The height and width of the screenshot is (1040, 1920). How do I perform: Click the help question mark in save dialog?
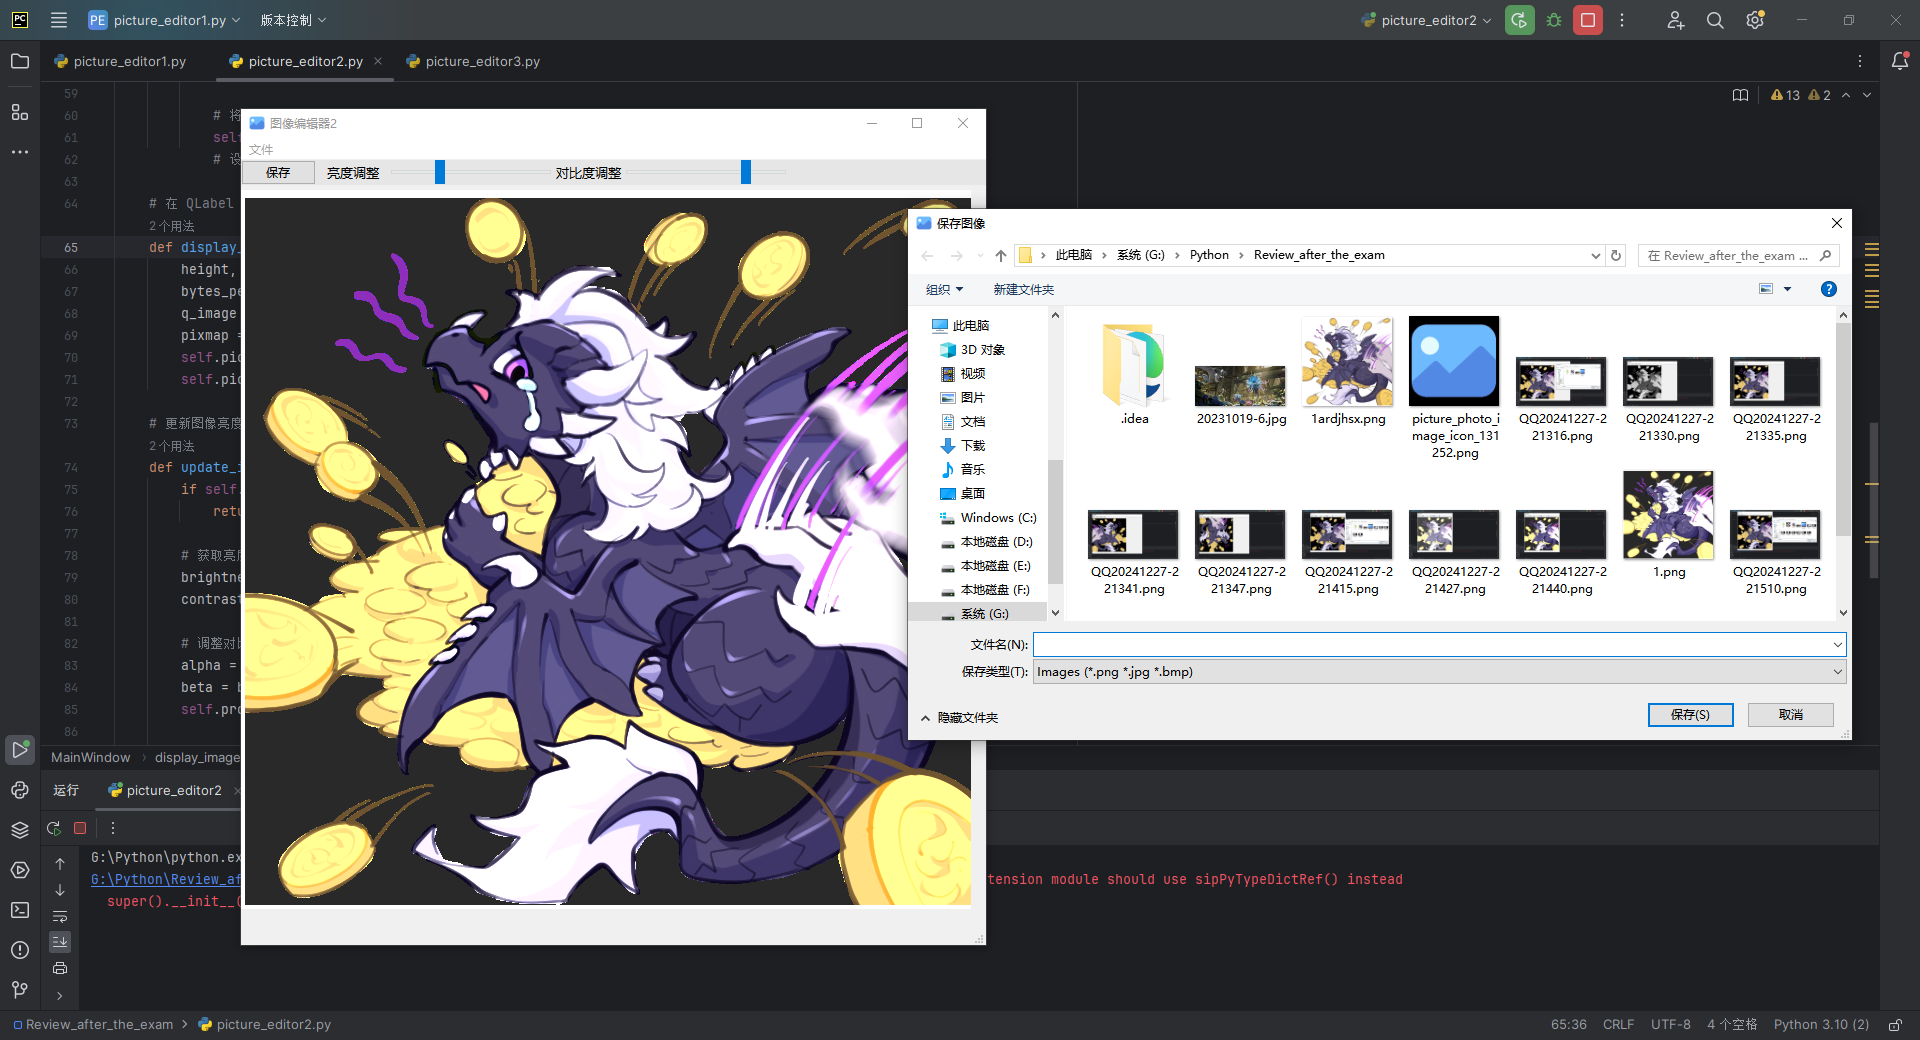click(1829, 289)
